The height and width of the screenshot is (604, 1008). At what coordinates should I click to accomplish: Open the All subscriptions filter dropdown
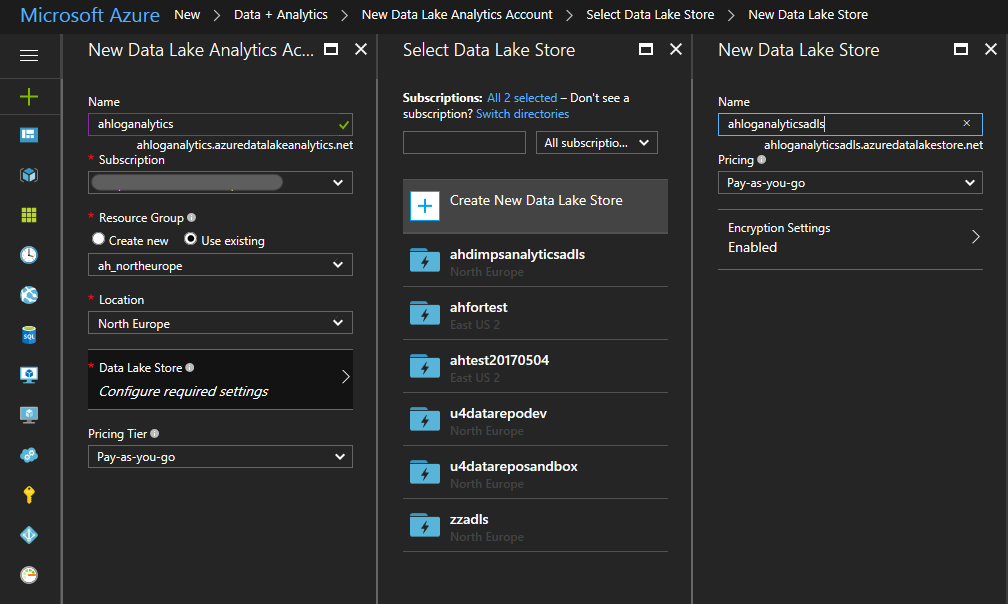point(597,143)
